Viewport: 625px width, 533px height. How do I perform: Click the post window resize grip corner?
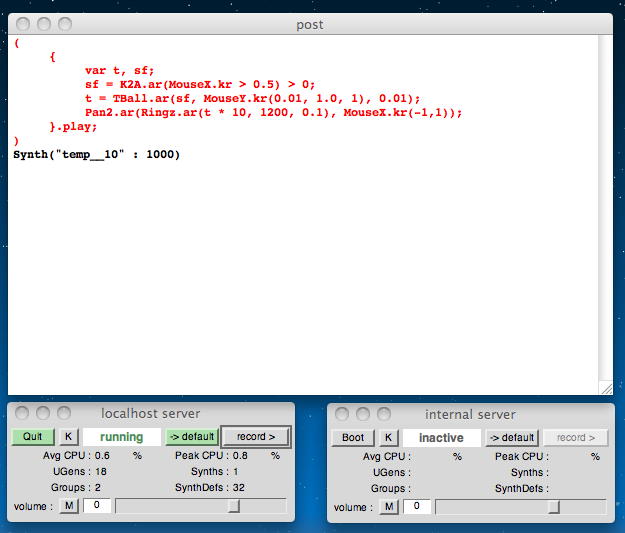click(x=606, y=388)
